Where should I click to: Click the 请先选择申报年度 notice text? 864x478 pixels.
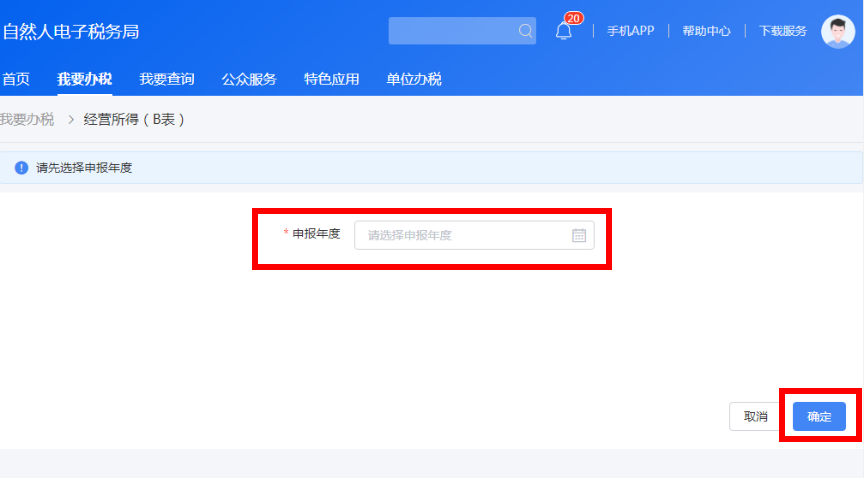[84, 168]
